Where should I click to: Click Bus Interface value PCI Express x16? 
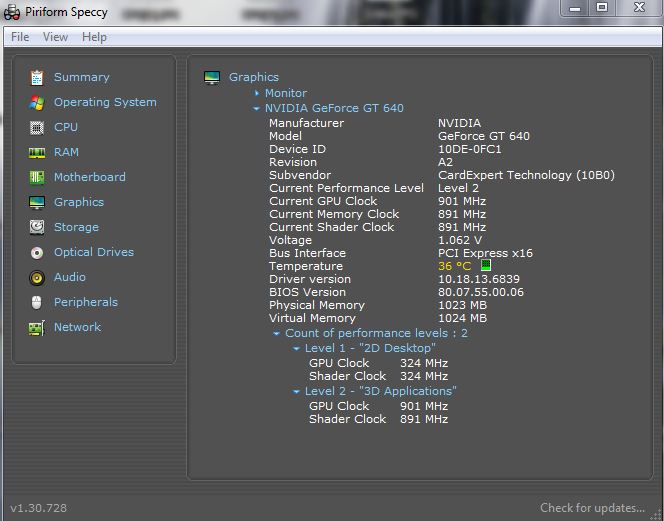485,253
